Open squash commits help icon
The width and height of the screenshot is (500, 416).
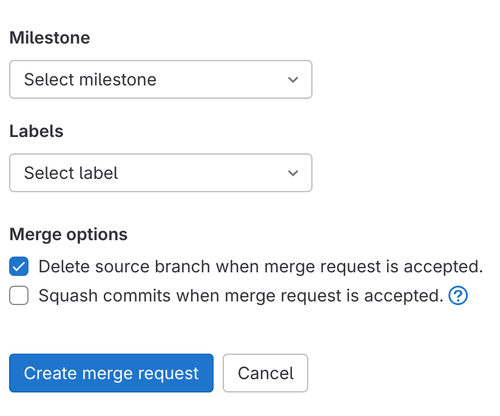(x=458, y=296)
